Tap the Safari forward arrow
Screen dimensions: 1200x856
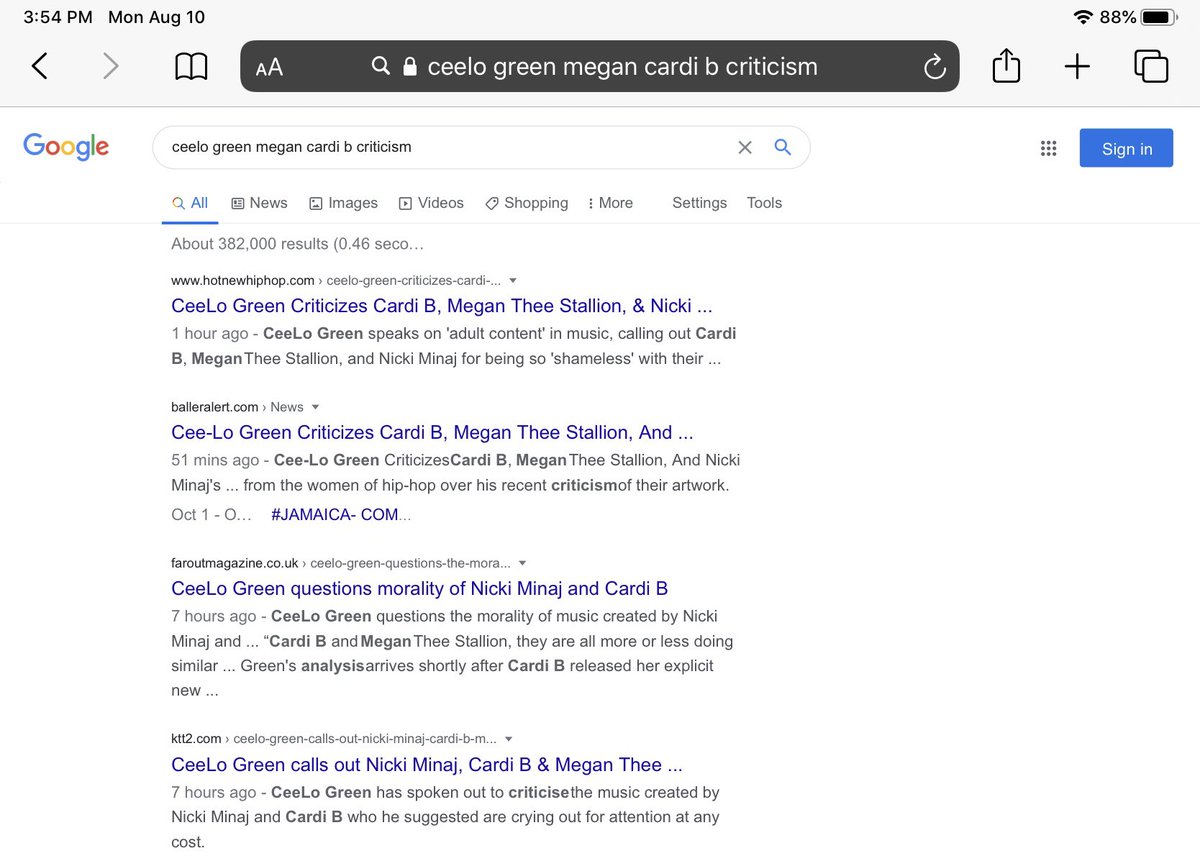tap(110, 67)
